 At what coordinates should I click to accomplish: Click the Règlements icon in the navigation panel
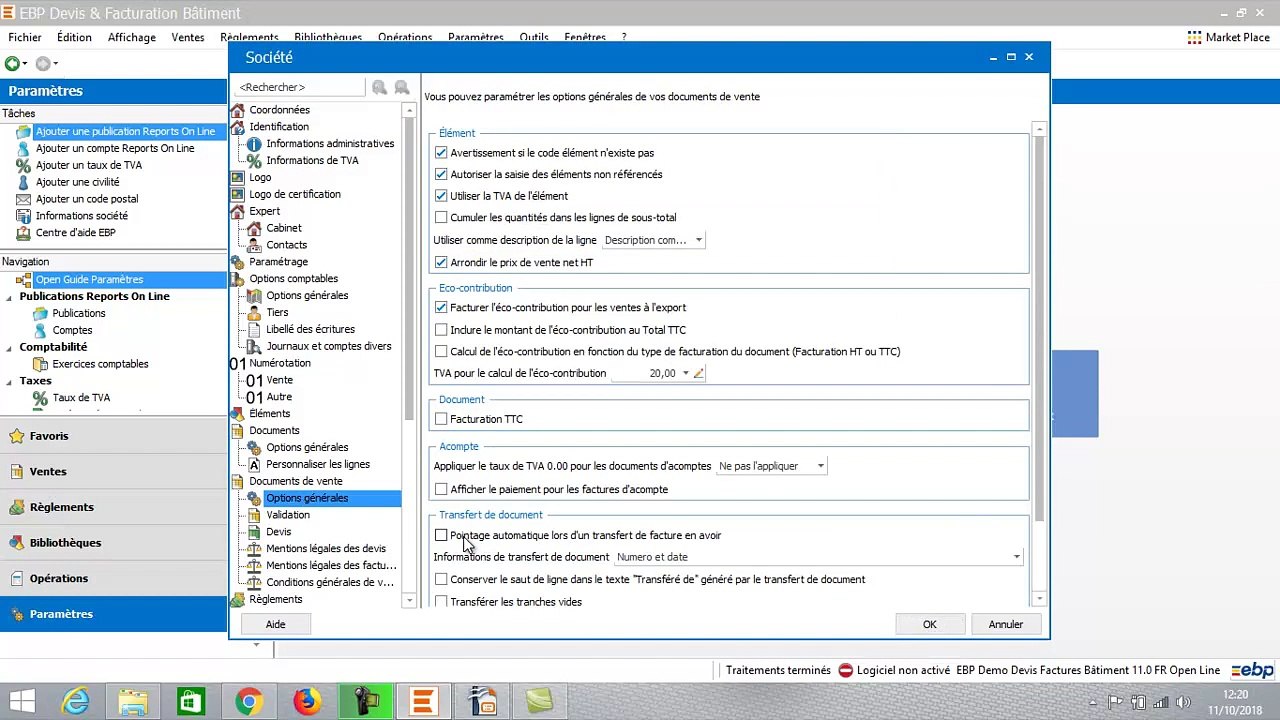point(16,507)
